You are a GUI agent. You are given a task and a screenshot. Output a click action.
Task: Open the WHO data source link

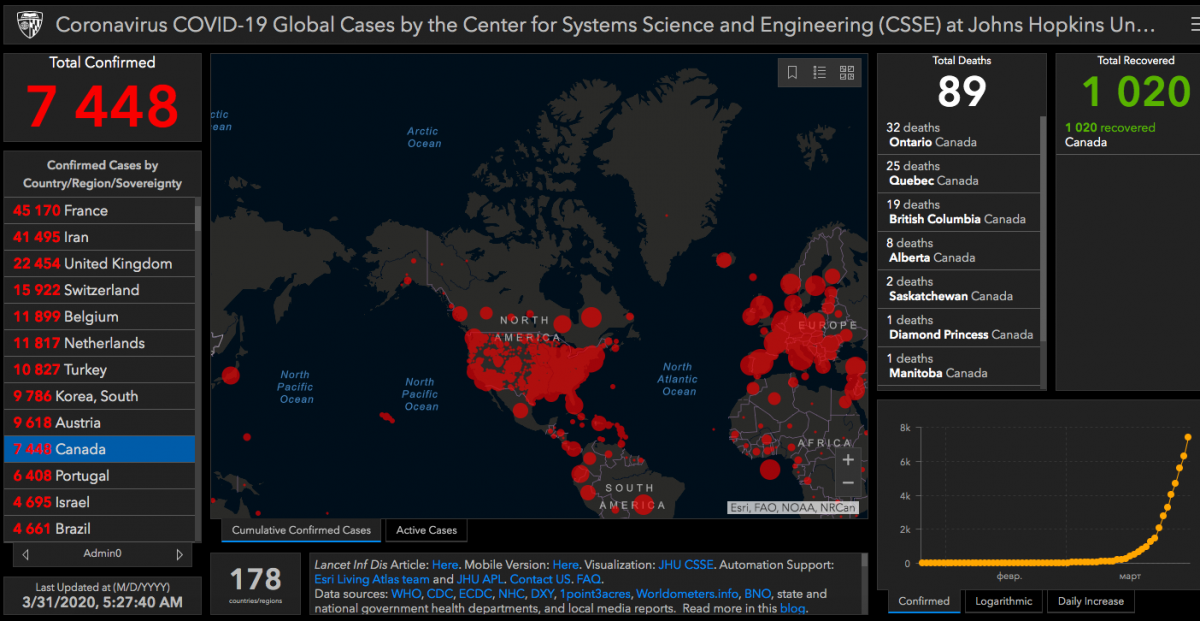[406, 594]
